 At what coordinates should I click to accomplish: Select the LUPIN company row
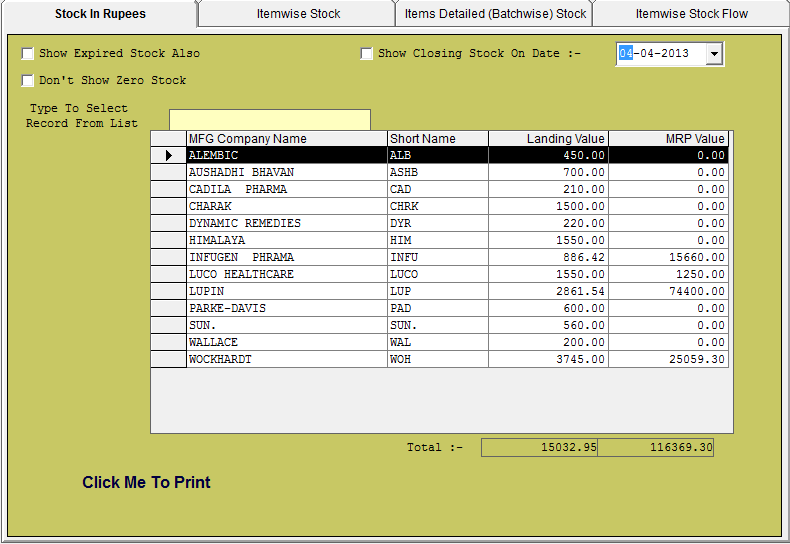[x=286, y=292]
